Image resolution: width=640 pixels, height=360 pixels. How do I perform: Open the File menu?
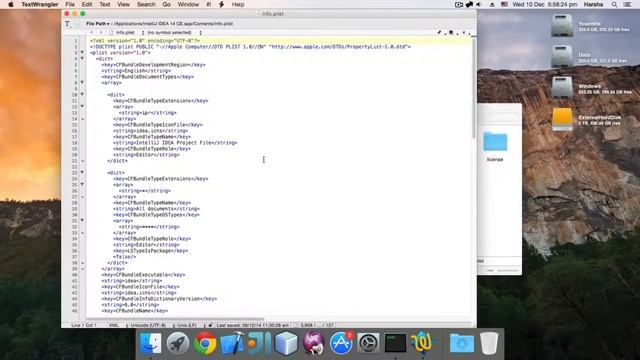pos(70,4)
